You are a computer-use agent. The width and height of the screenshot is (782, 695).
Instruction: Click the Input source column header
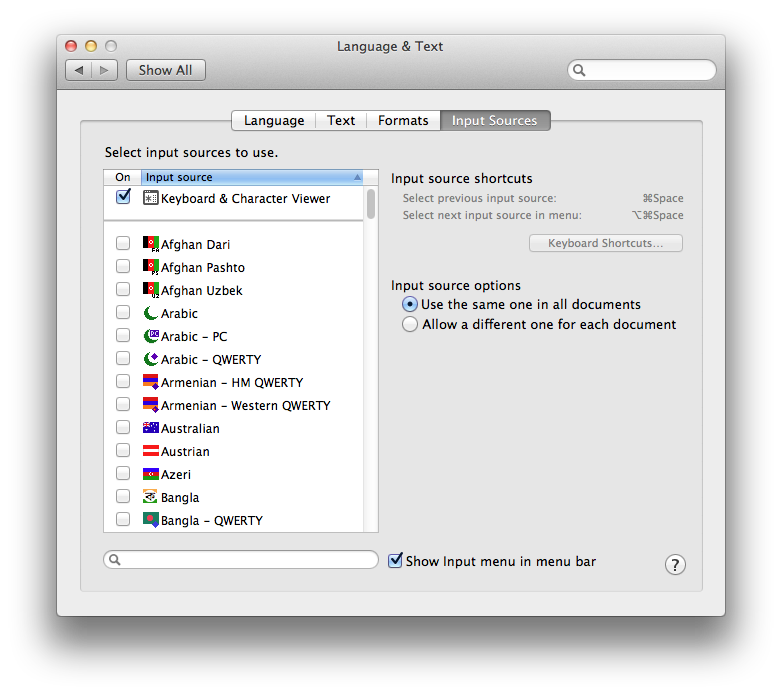252,177
